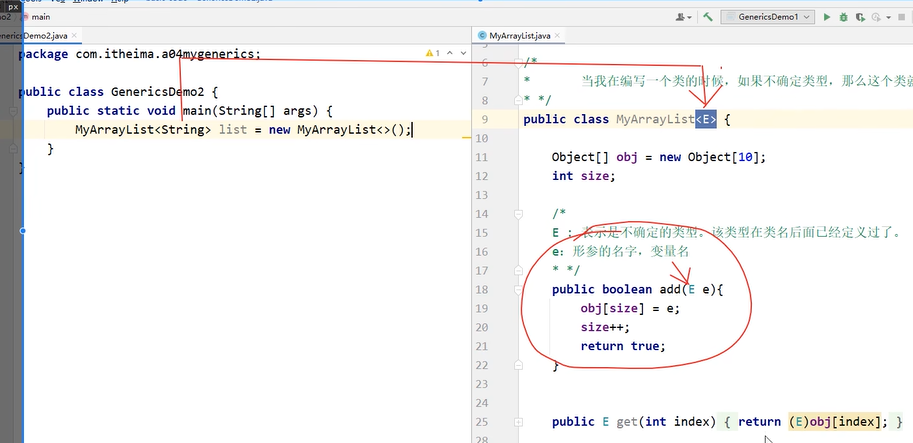Click MyArrayList<String> type in left editor
This screenshot has width=913, height=443.
point(143,129)
